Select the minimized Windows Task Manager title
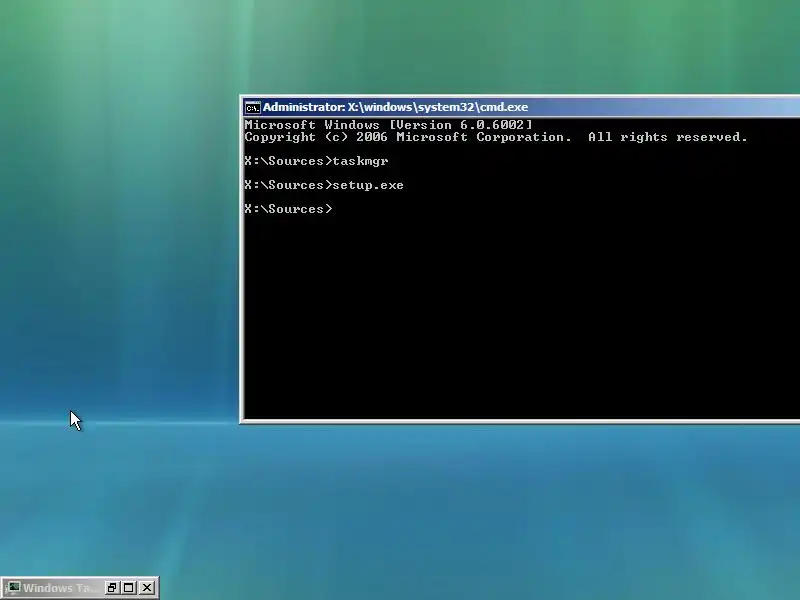The image size is (800, 600). [x=60, y=588]
